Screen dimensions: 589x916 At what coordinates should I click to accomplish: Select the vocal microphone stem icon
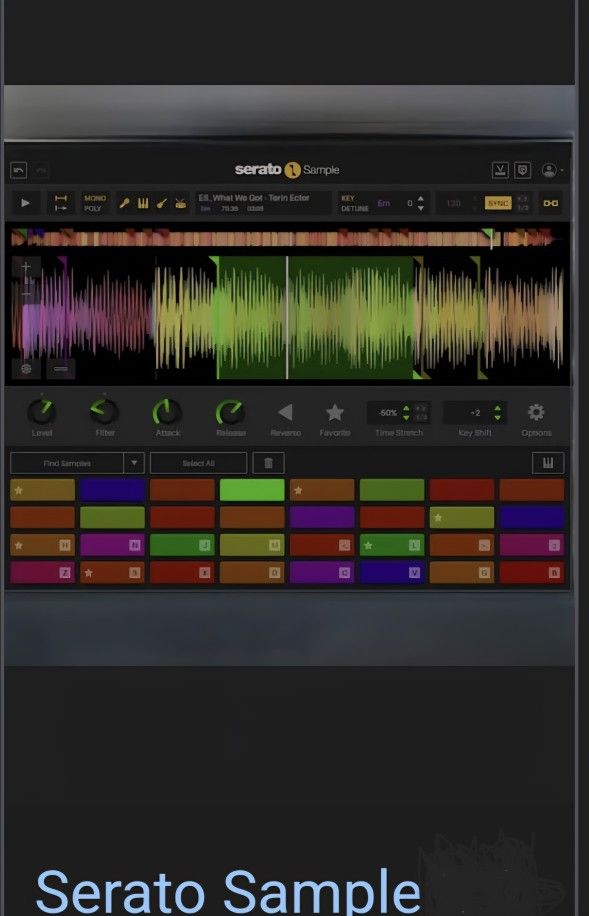click(x=124, y=203)
